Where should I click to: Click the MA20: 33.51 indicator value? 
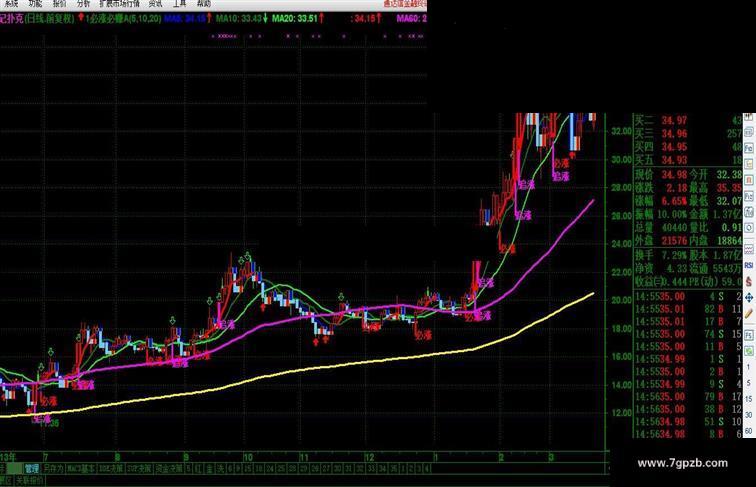297,18
